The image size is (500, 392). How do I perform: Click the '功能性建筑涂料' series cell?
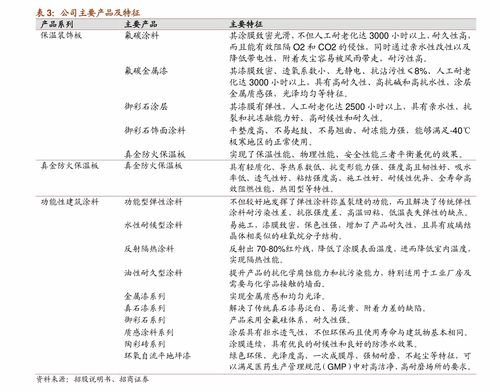(69, 202)
